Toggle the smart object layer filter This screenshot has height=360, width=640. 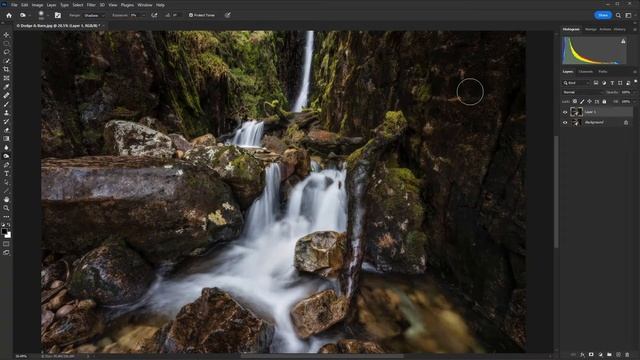628,83
